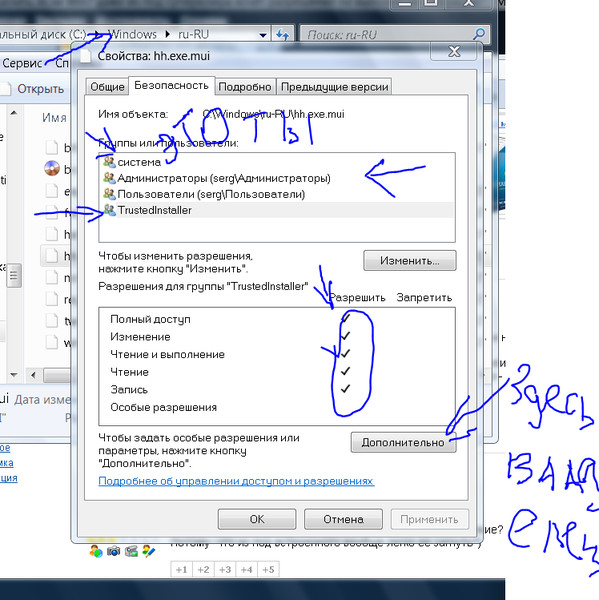The width and height of the screenshot is (599, 600).
Task: Focus the Поиск: ru-RU search field
Action: 388,35
